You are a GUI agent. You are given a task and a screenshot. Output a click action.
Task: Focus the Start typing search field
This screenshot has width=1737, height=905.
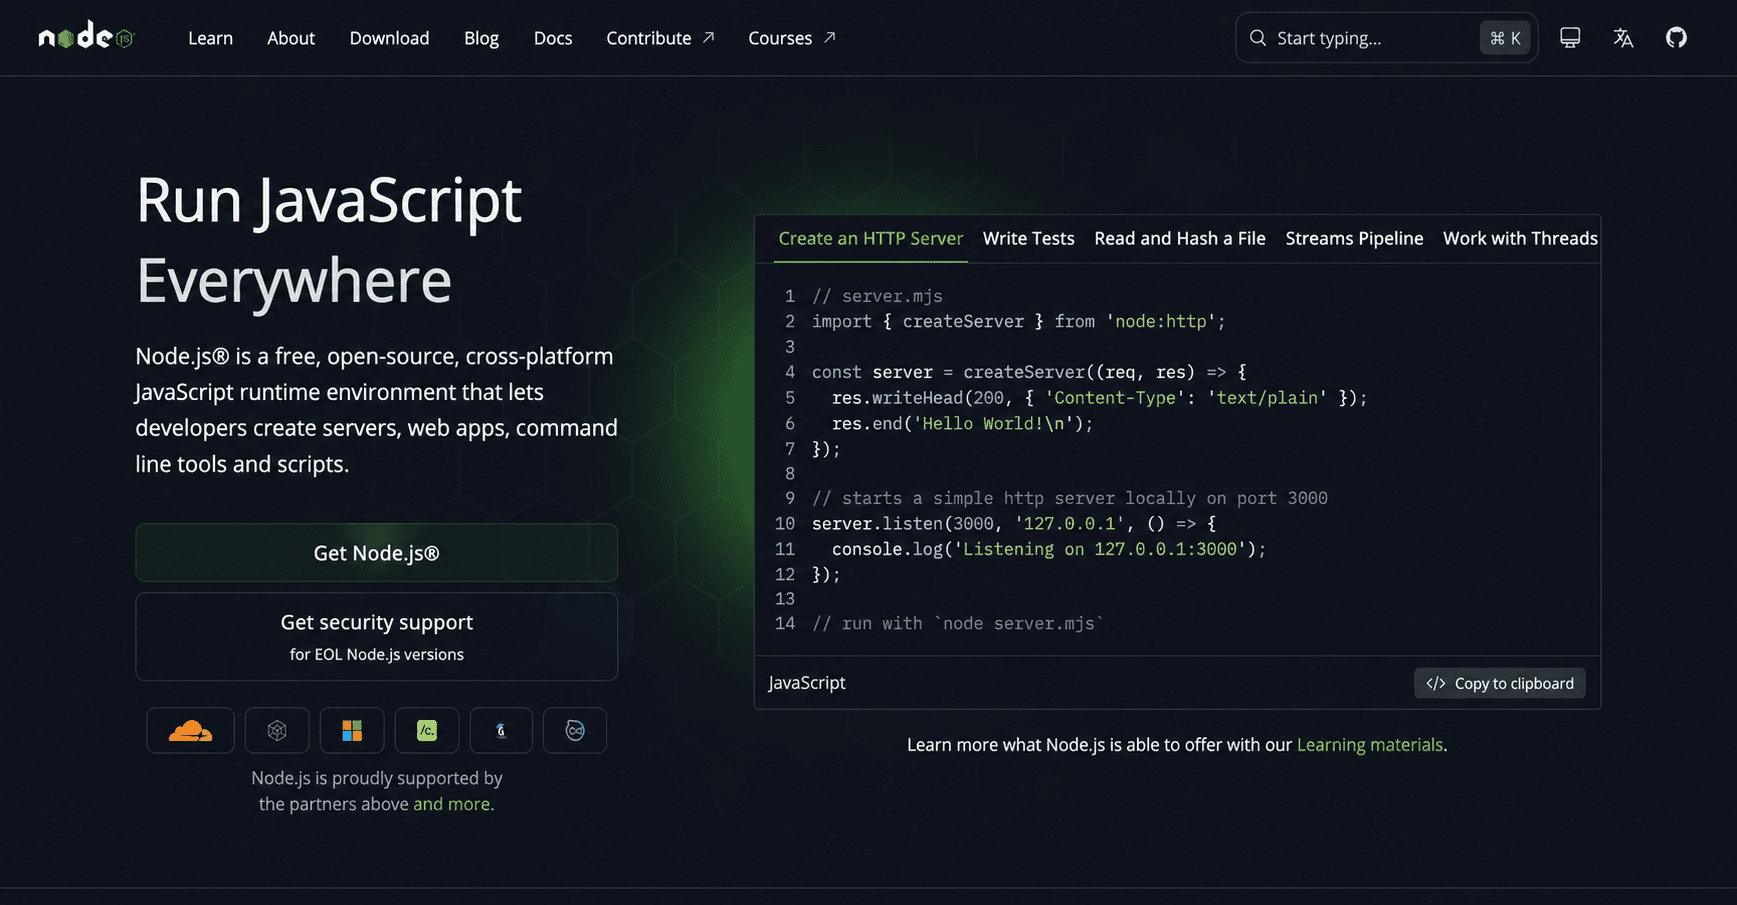click(1386, 38)
